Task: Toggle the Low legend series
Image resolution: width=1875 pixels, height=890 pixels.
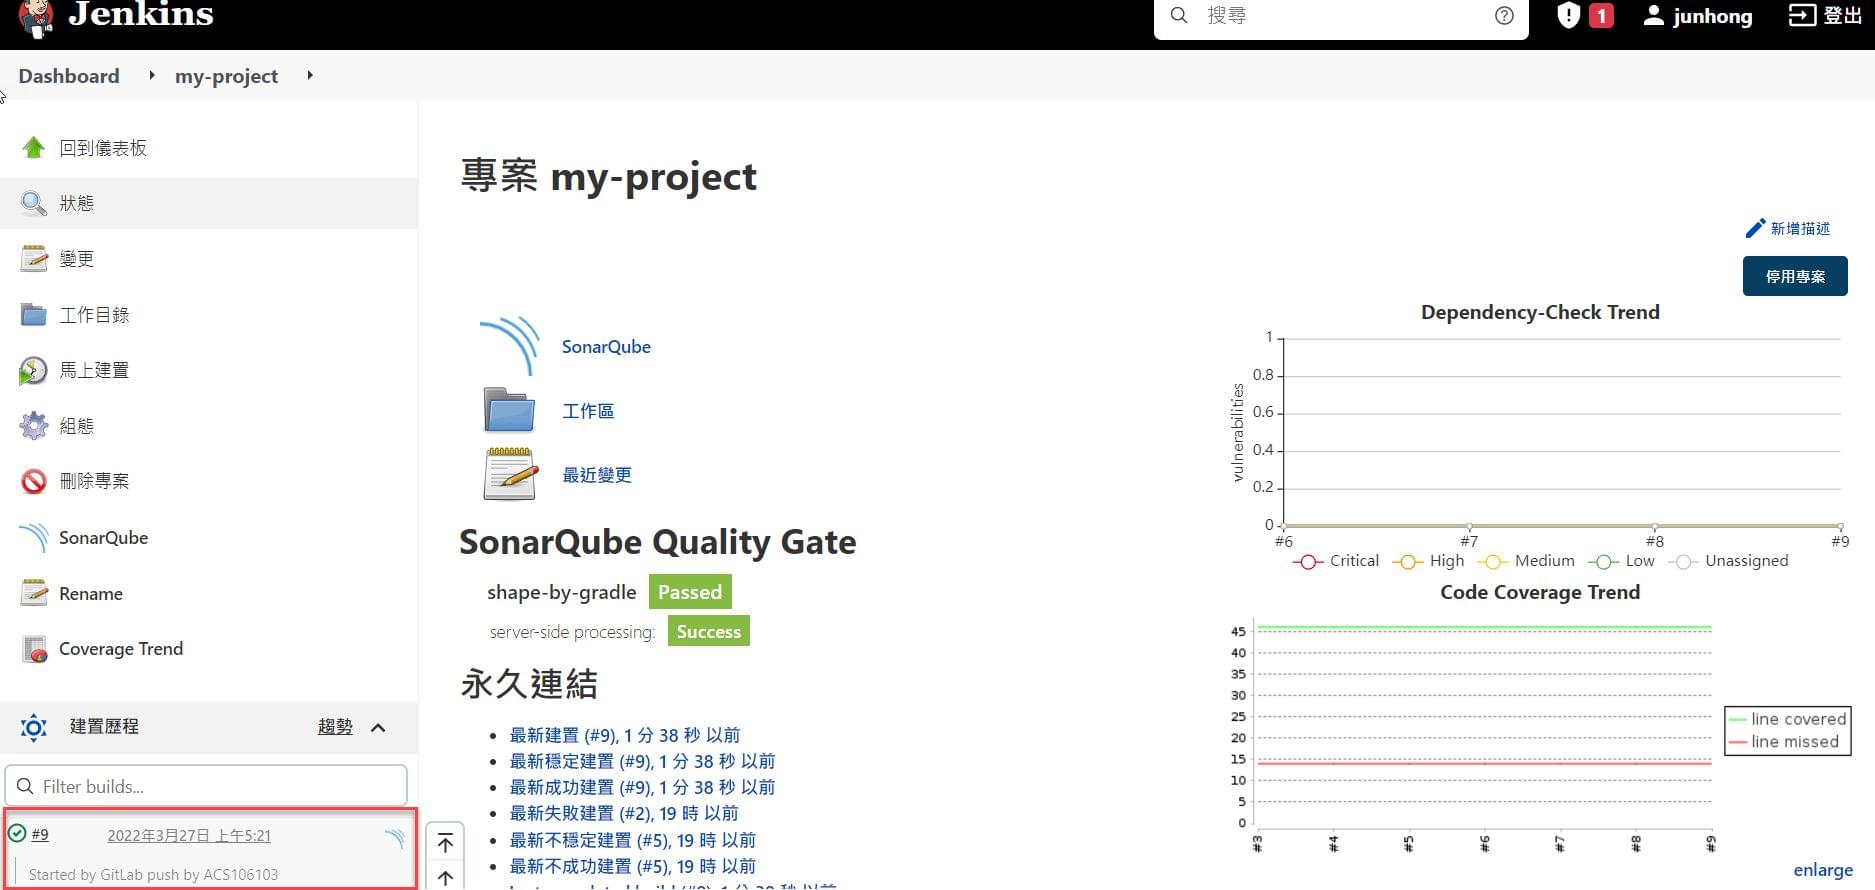Action: (x=1621, y=561)
